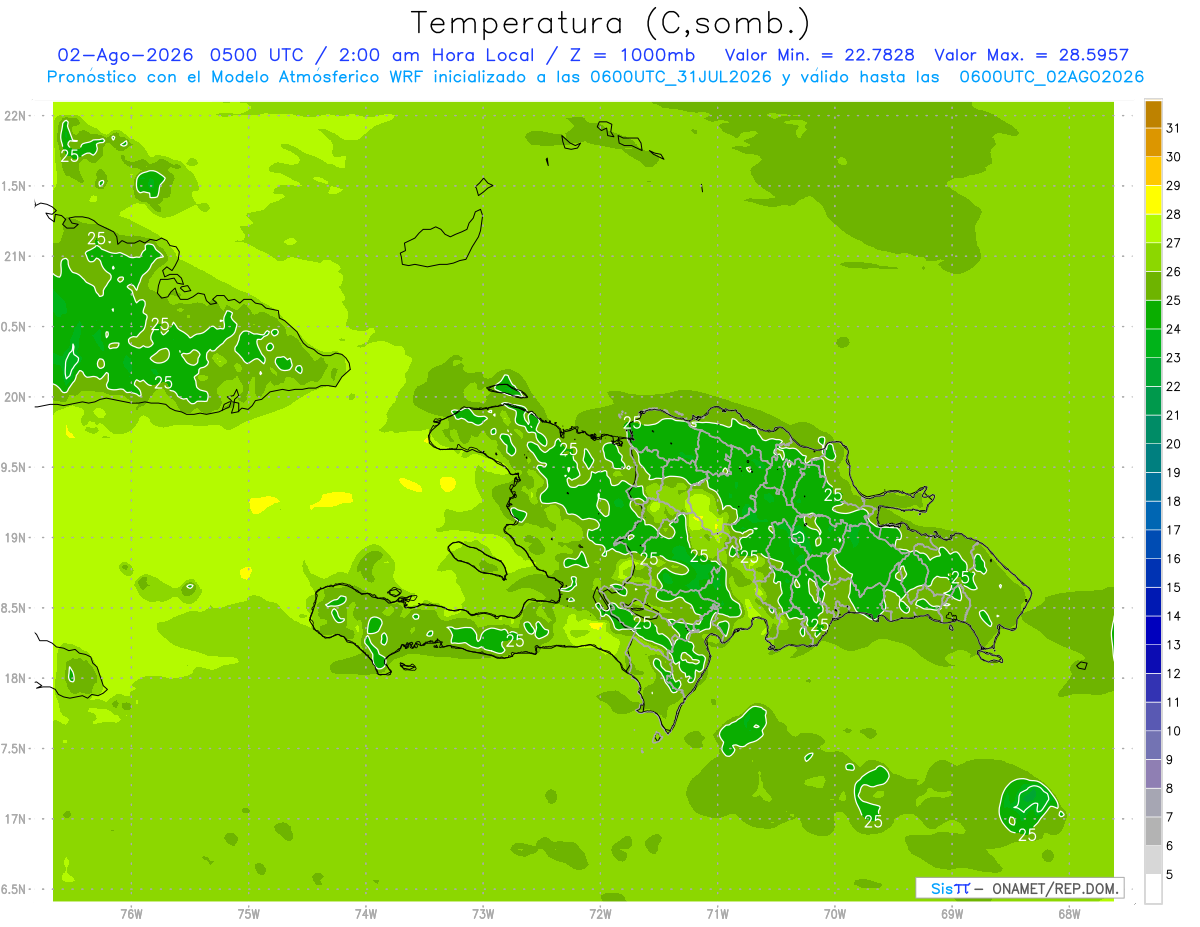Click the "73W" longitude label
Image resolution: width=1200 pixels, height=927 pixels.
point(483,914)
